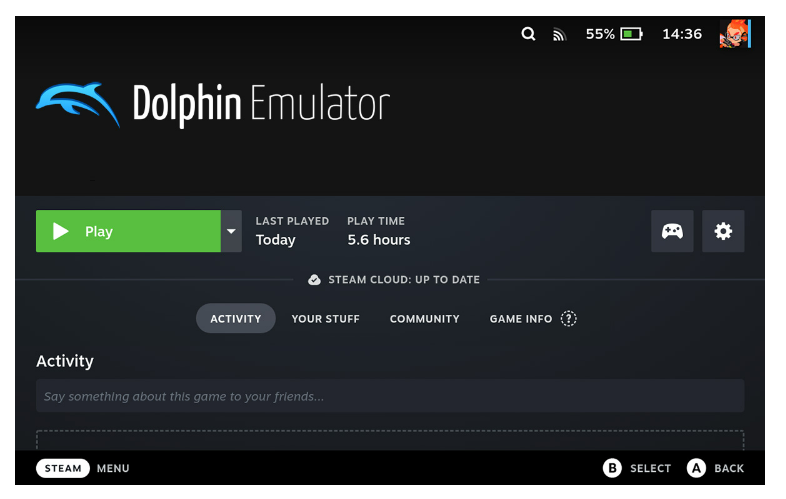This screenshot has height=499, width=786.
Task: Switch to Game Info tab
Action: point(521,319)
